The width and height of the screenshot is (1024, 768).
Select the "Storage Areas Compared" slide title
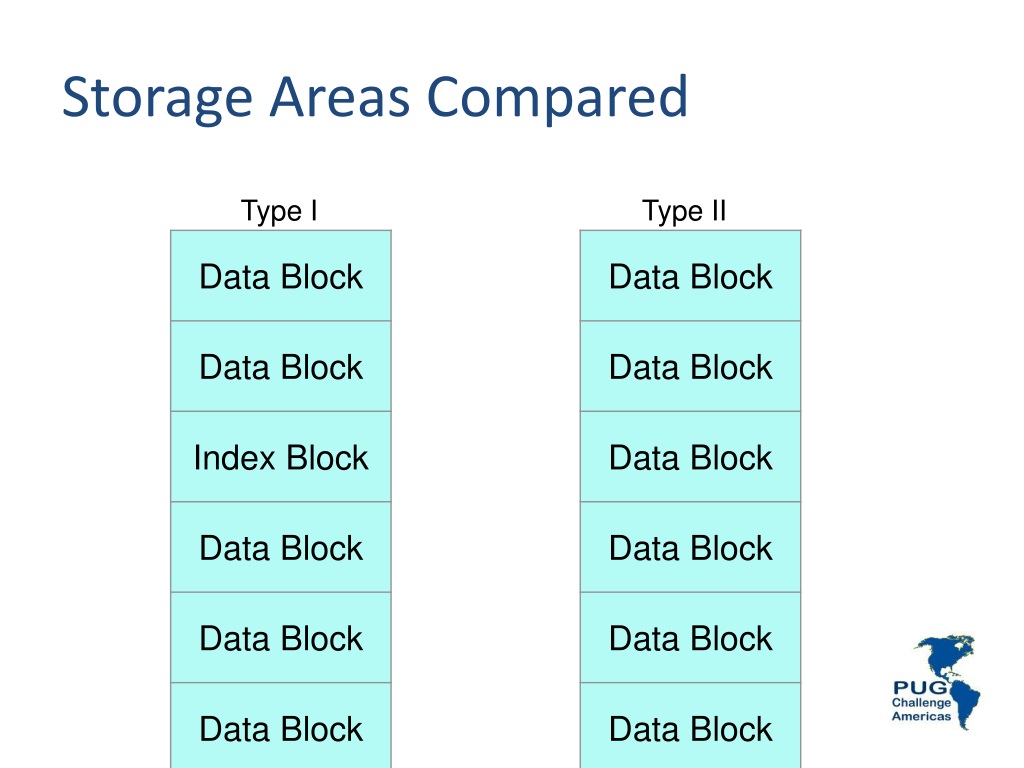point(375,97)
